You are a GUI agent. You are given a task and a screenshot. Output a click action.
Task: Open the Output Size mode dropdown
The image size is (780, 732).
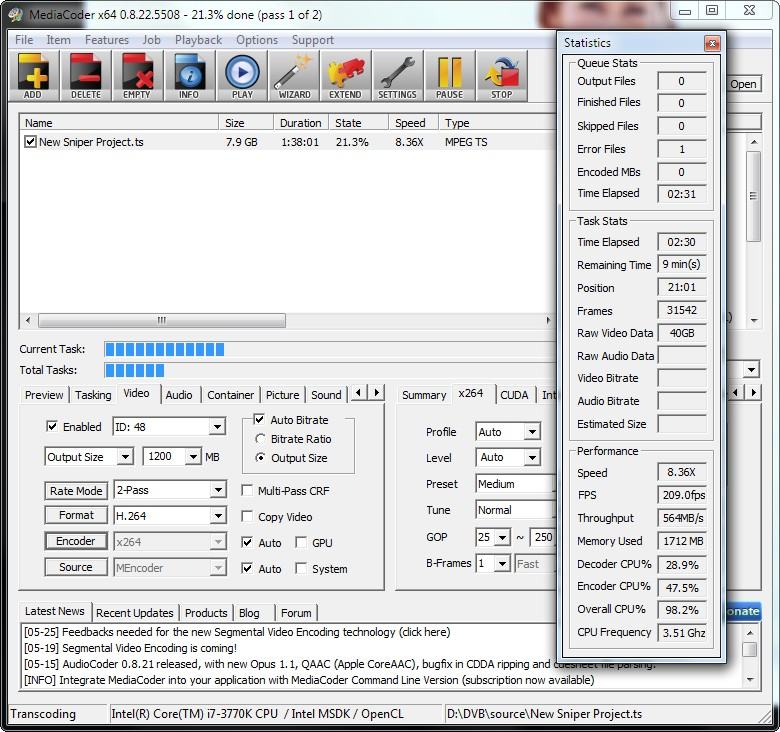pyautogui.click(x=125, y=457)
